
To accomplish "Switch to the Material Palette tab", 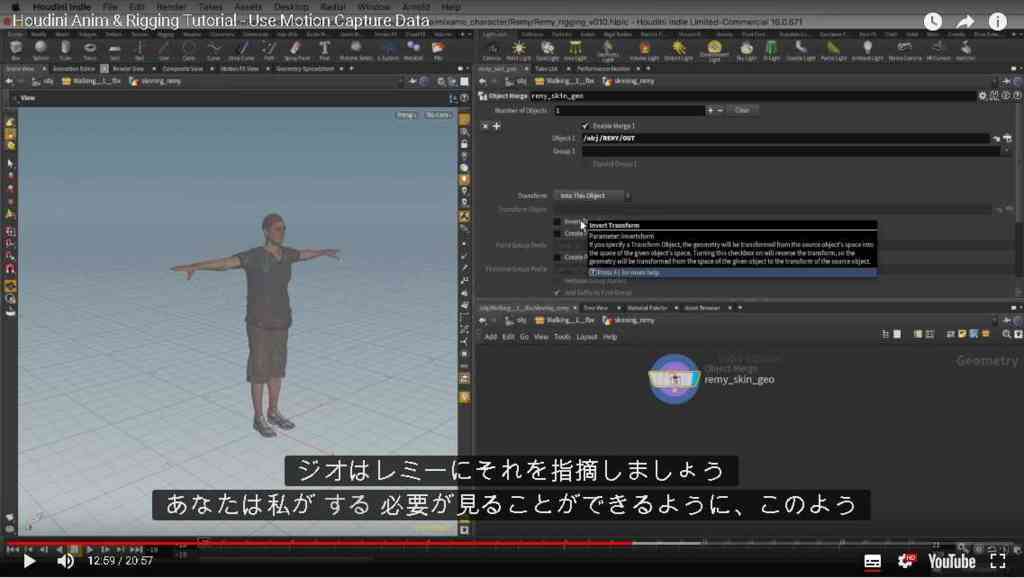I will (x=647, y=308).
